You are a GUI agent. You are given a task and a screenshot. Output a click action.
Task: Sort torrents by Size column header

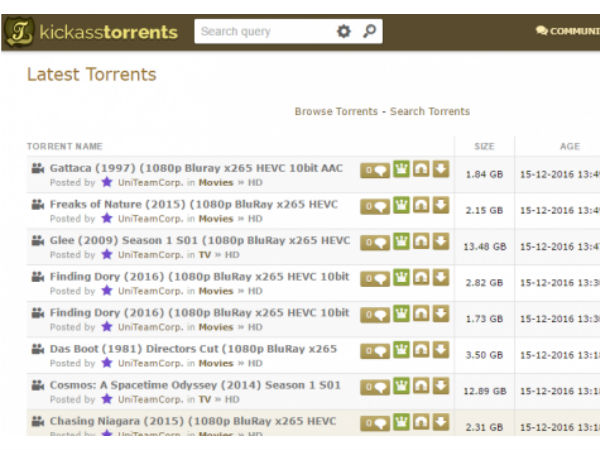coord(484,146)
